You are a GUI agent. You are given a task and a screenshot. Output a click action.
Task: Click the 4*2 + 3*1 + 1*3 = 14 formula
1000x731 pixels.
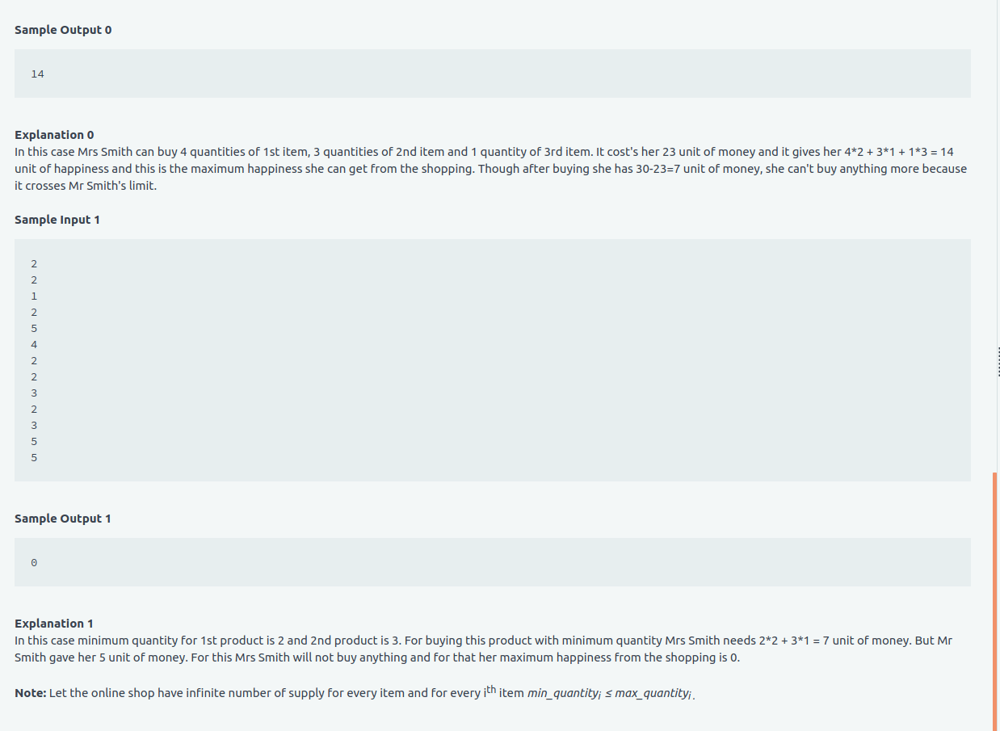(899, 152)
